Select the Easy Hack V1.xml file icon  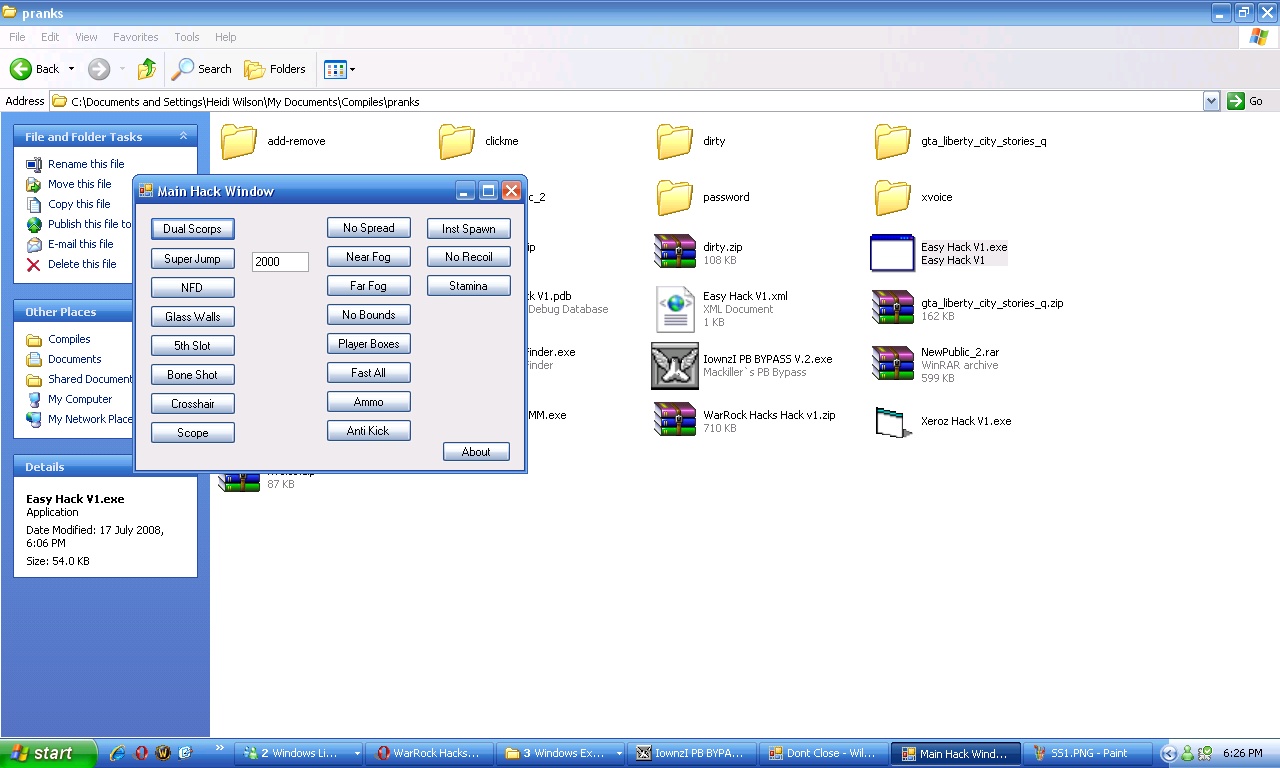pyautogui.click(x=675, y=309)
